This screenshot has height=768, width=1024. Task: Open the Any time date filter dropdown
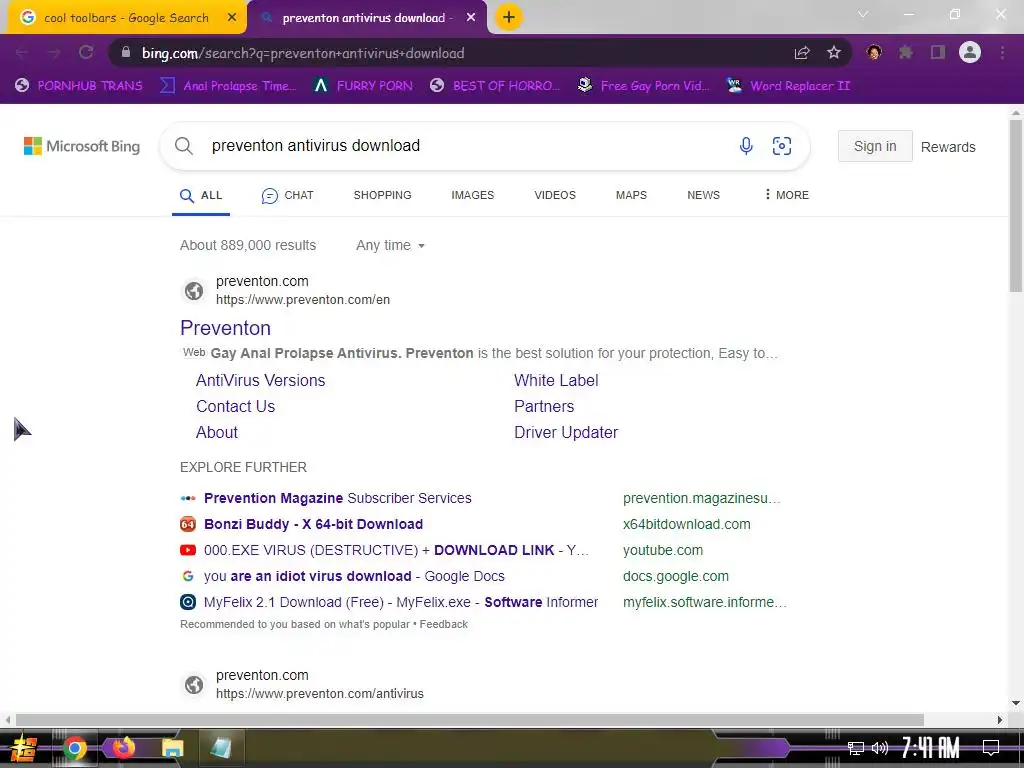point(391,246)
